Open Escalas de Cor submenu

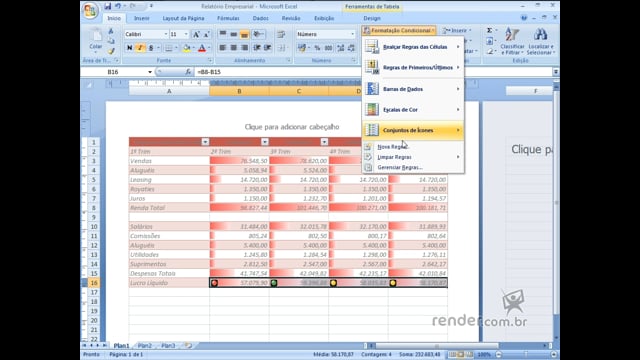(x=413, y=109)
